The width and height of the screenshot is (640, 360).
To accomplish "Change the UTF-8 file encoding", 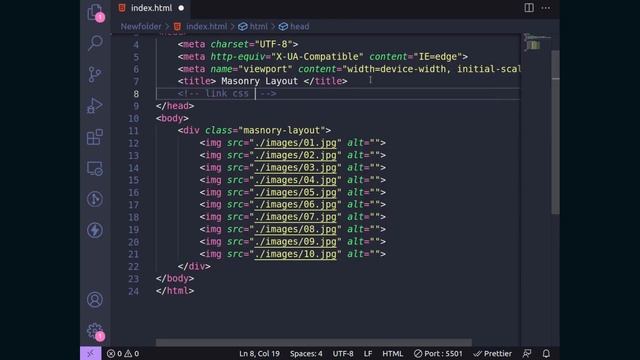I will tap(343, 353).
